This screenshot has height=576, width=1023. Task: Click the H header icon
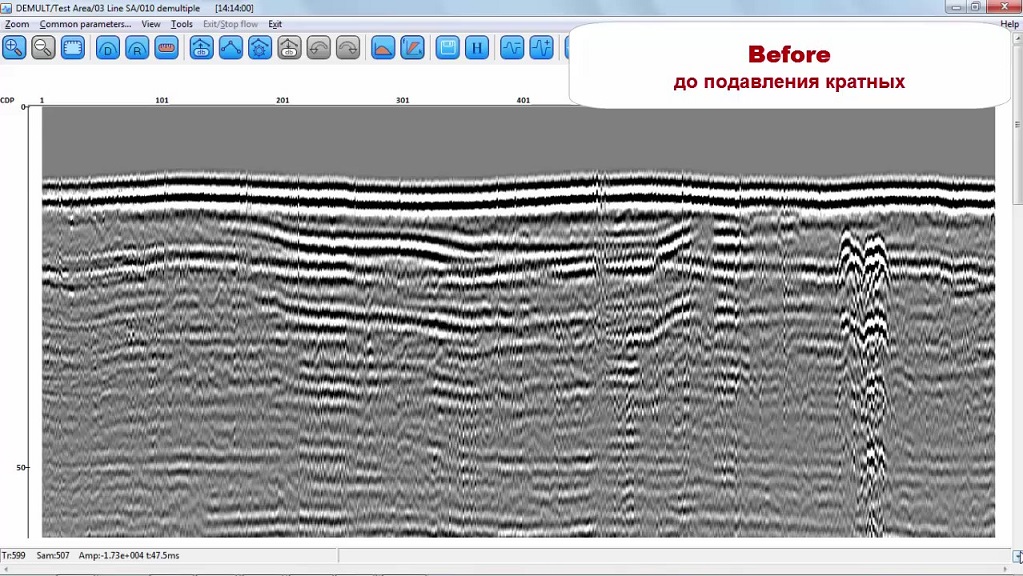(477, 48)
